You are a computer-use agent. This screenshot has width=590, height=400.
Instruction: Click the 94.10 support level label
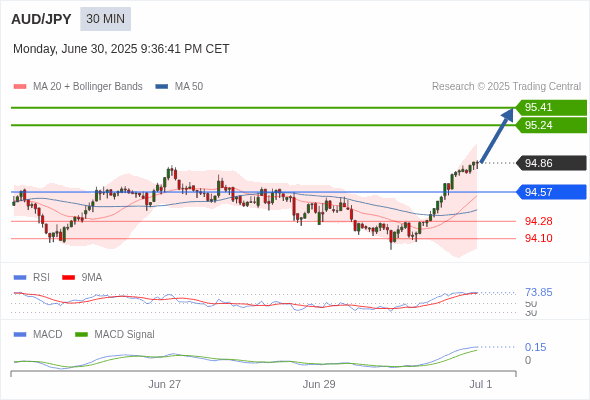tap(538, 238)
